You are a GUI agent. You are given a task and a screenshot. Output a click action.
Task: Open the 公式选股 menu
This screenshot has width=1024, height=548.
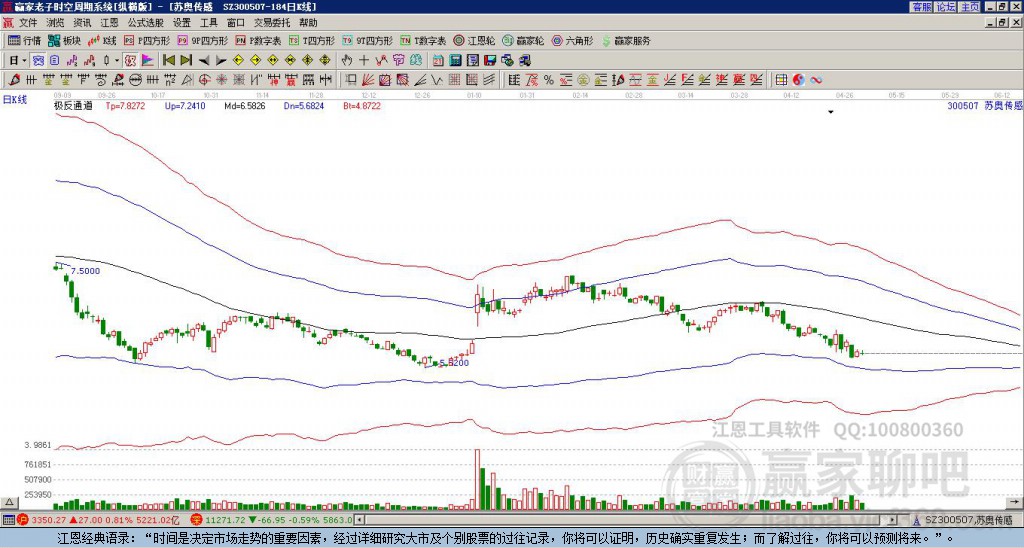pyautogui.click(x=145, y=23)
